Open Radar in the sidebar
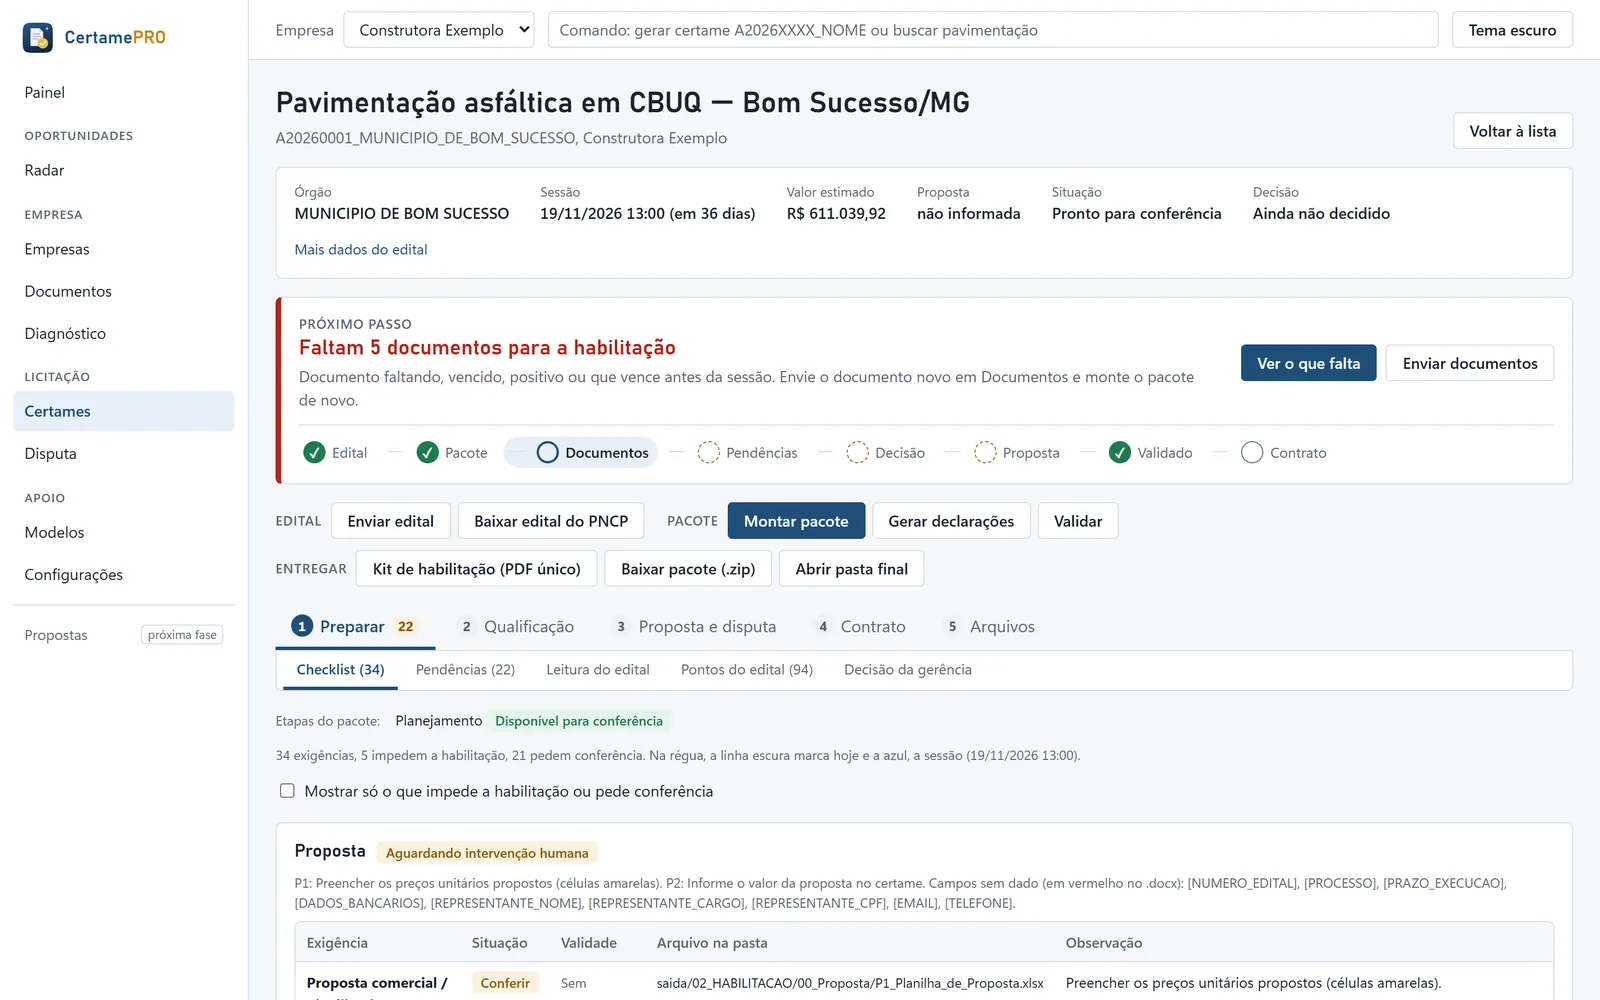 pos(123,171)
